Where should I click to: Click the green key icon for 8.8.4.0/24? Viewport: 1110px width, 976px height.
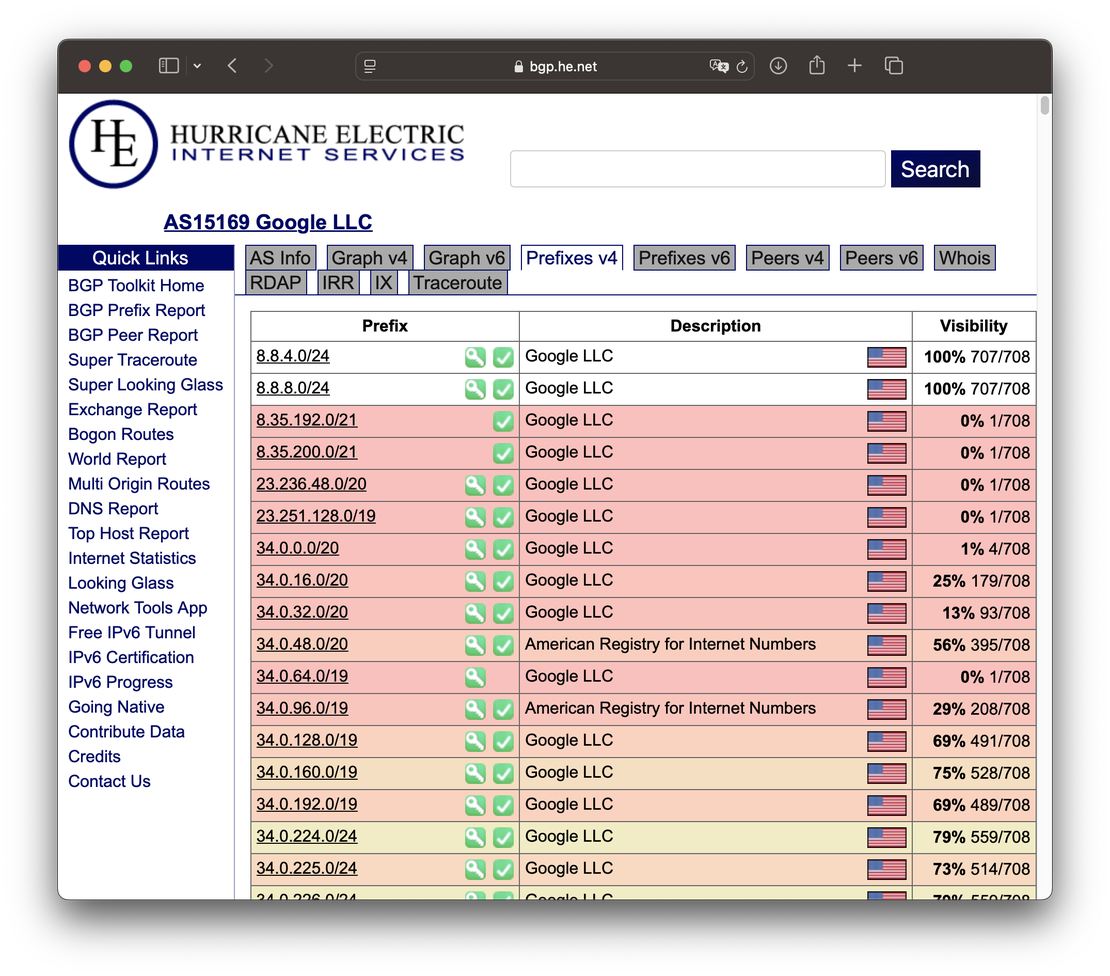(475, 357)
